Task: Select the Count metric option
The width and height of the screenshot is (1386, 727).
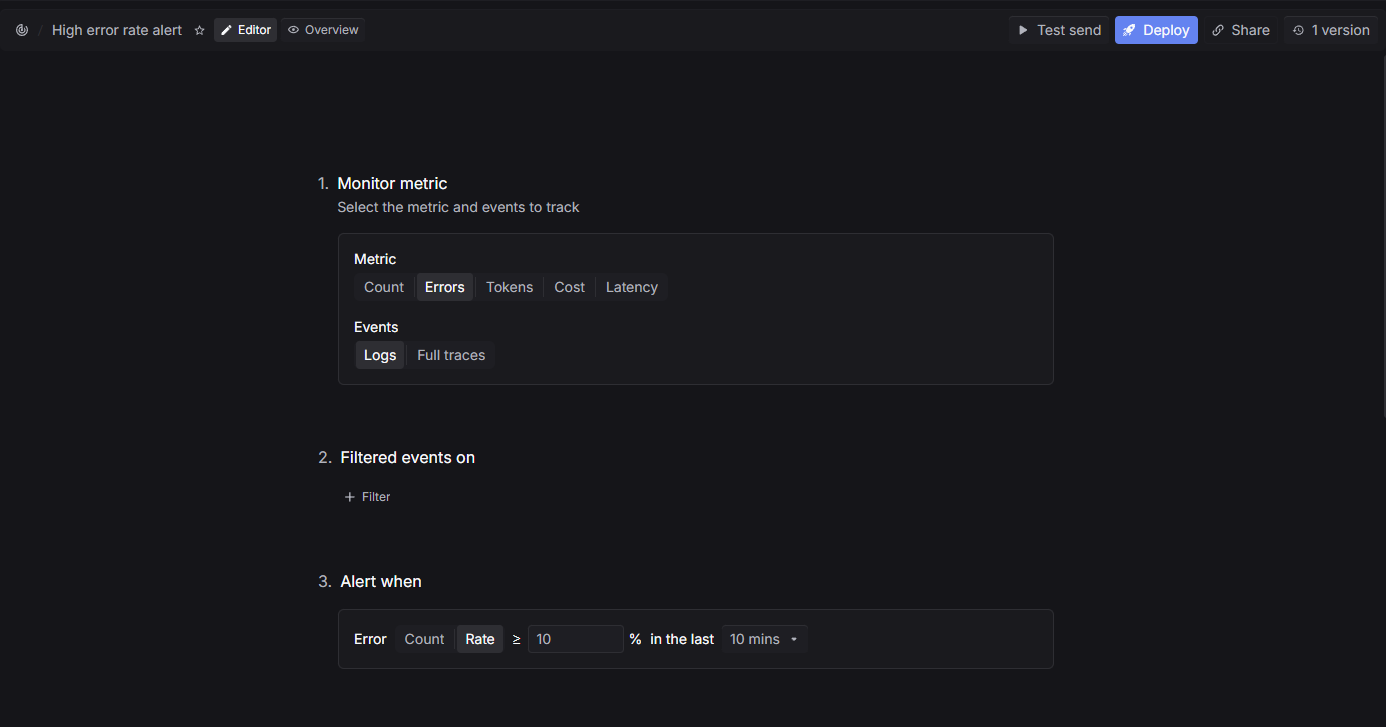Action: [384, 287]
